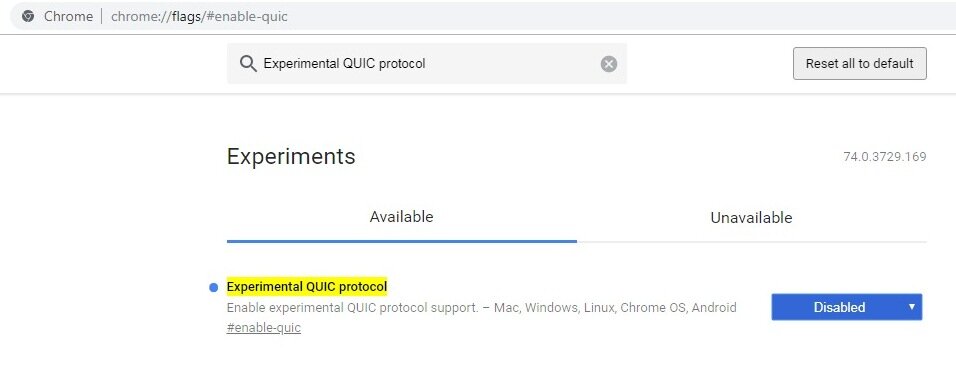Image resolution: width=956 pixels, height=376 pixels.
Task: Clear the search with the X icon
Action: pyautogui.click(x=608, y=63)
